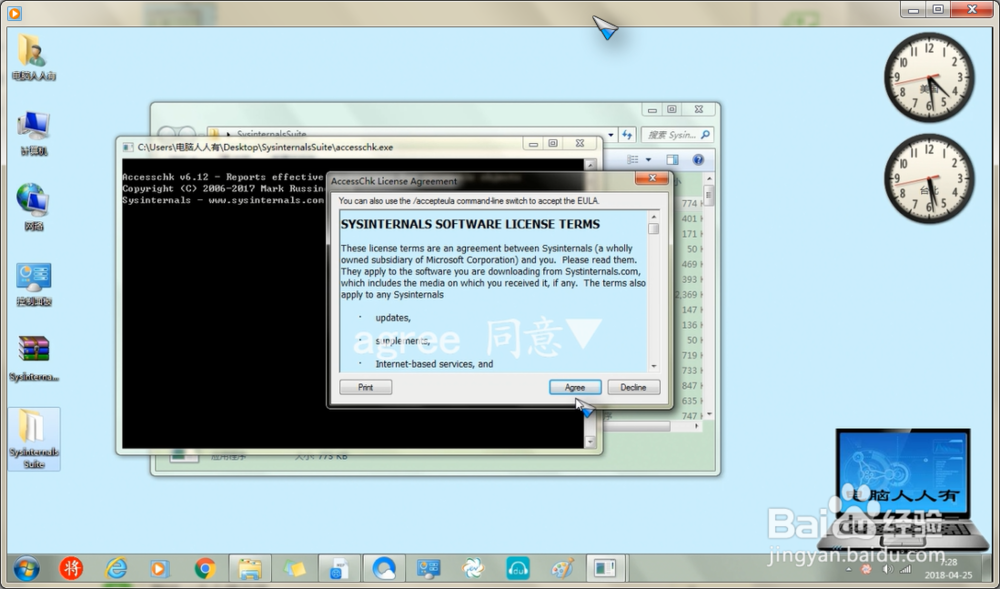Click the Explorer refresh button
1000x589 pixels.
(628, 135)
